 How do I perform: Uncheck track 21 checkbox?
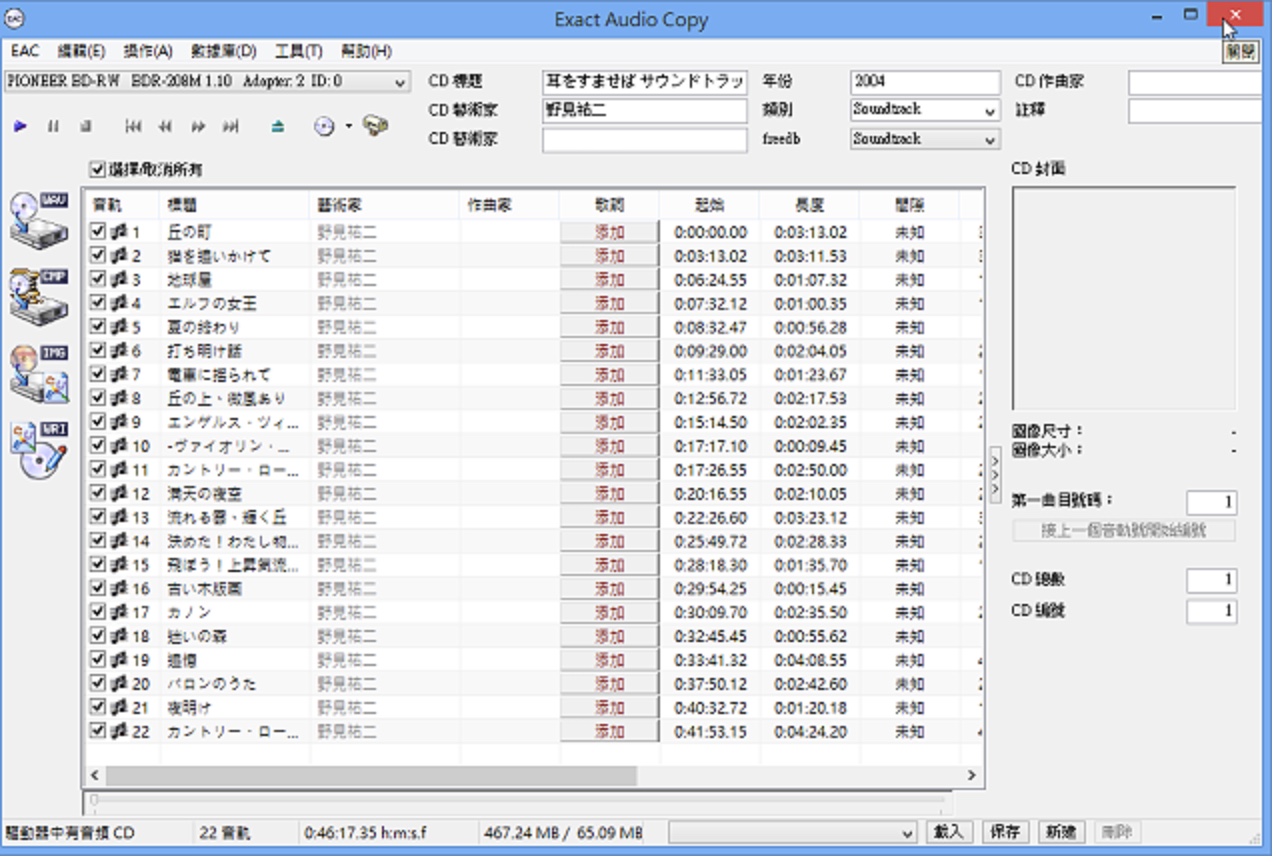[97, 708]
